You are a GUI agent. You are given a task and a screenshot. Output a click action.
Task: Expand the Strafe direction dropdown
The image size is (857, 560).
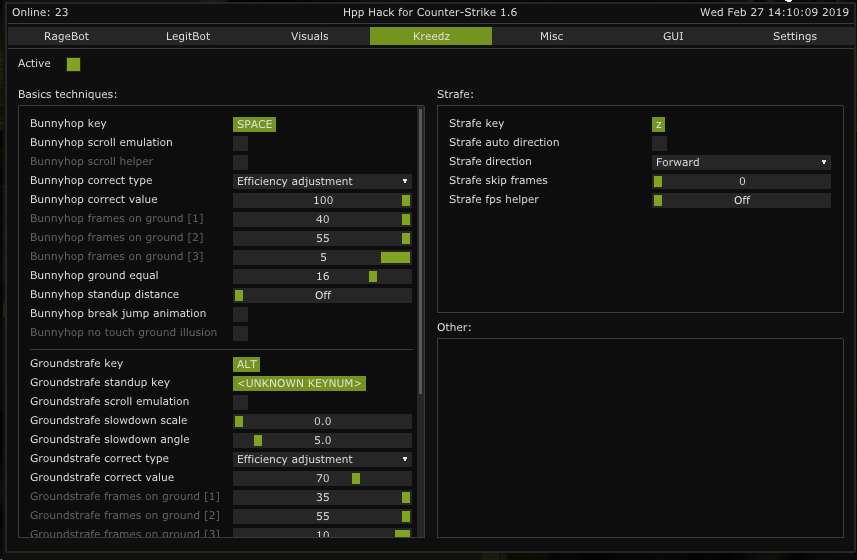point(741,162)
